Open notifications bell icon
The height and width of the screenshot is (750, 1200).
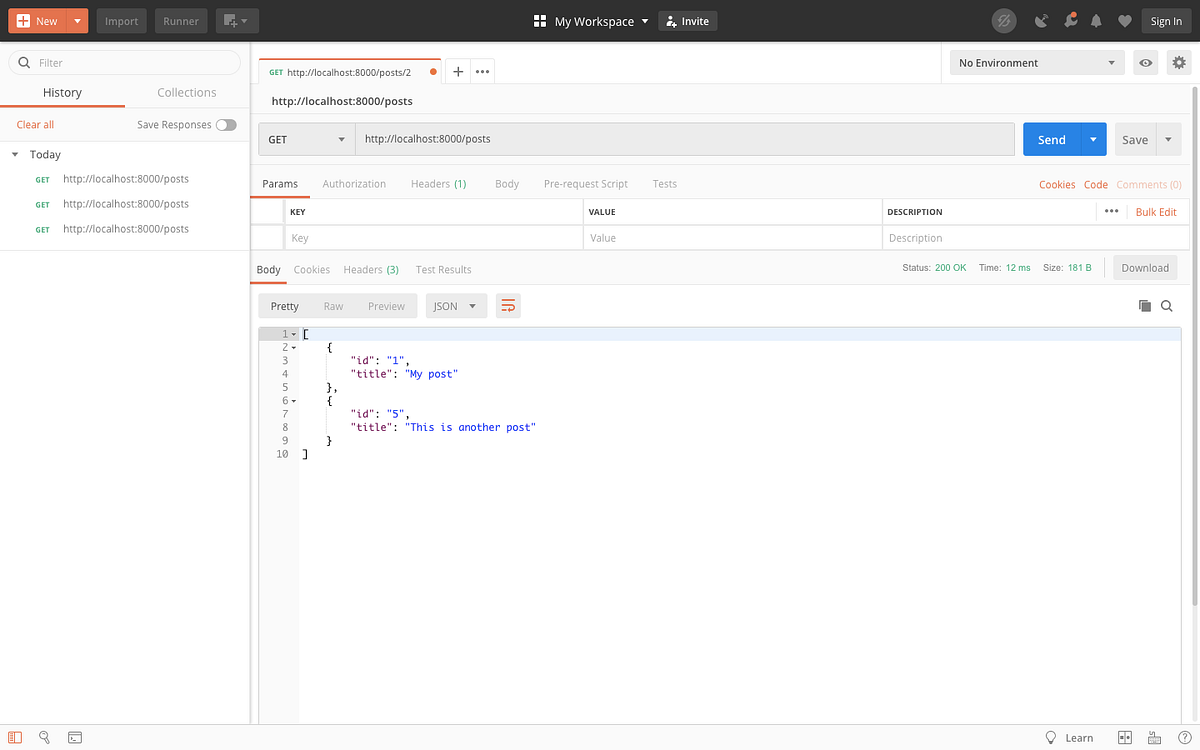coord(1097,21)
